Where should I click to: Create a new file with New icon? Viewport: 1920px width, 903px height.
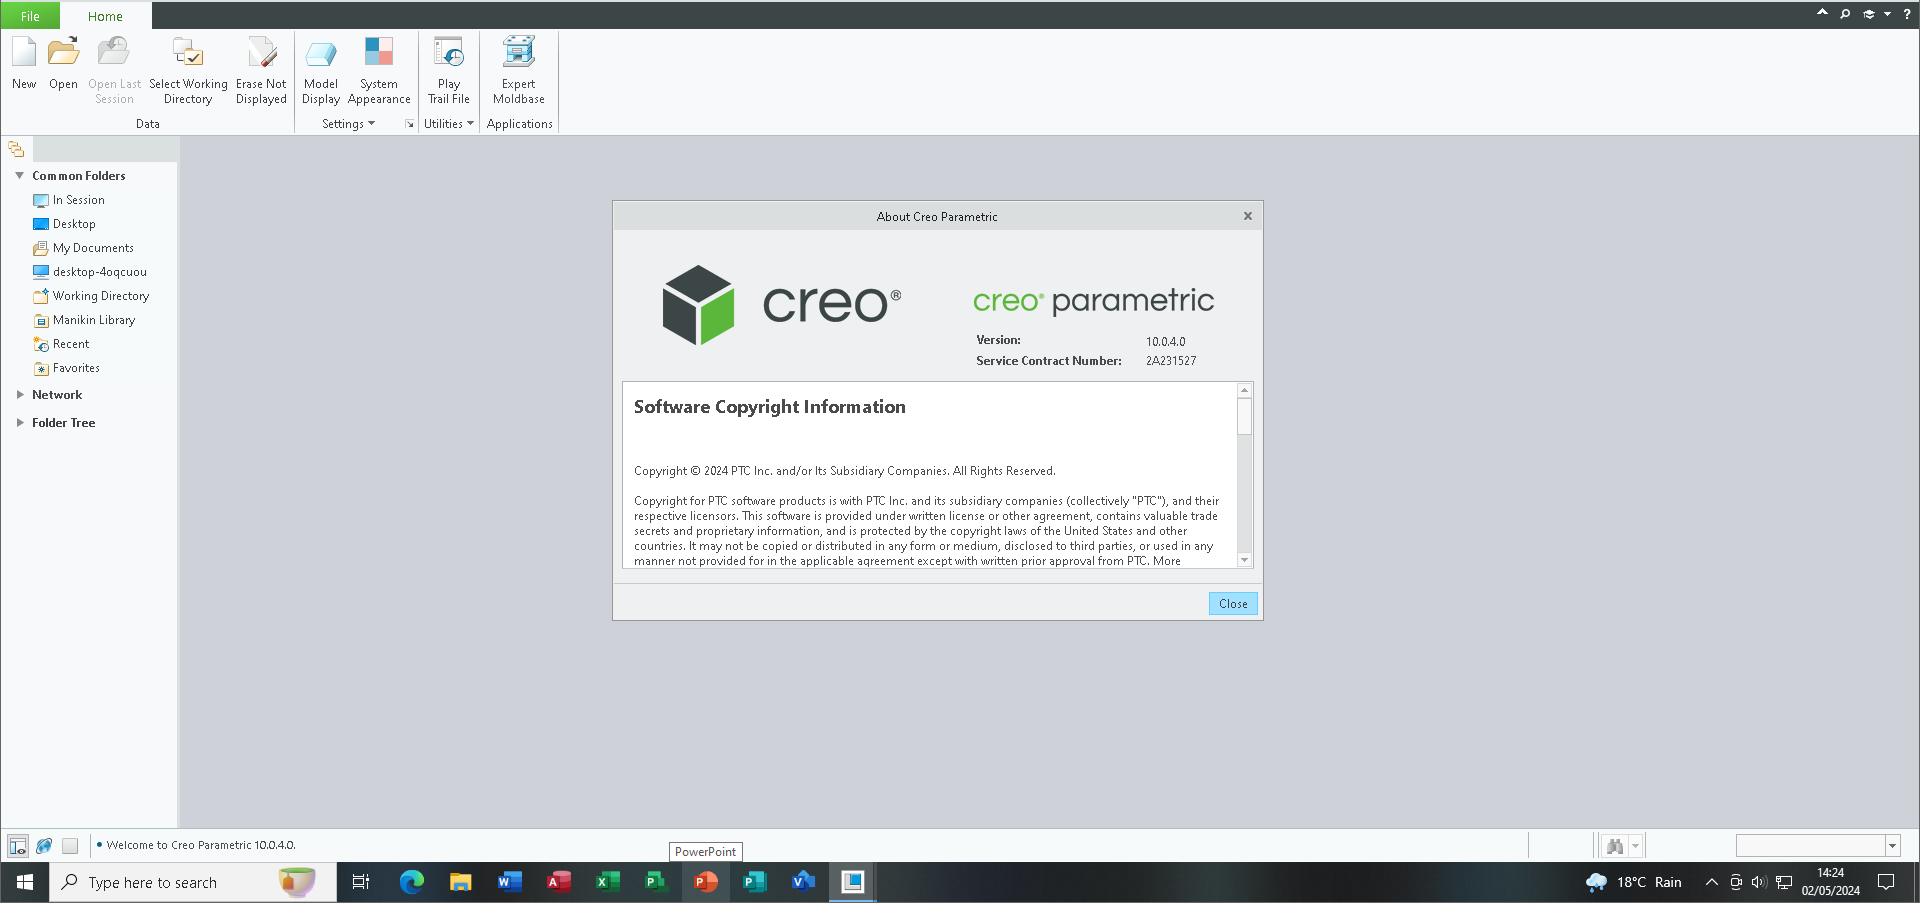(24, 63)
